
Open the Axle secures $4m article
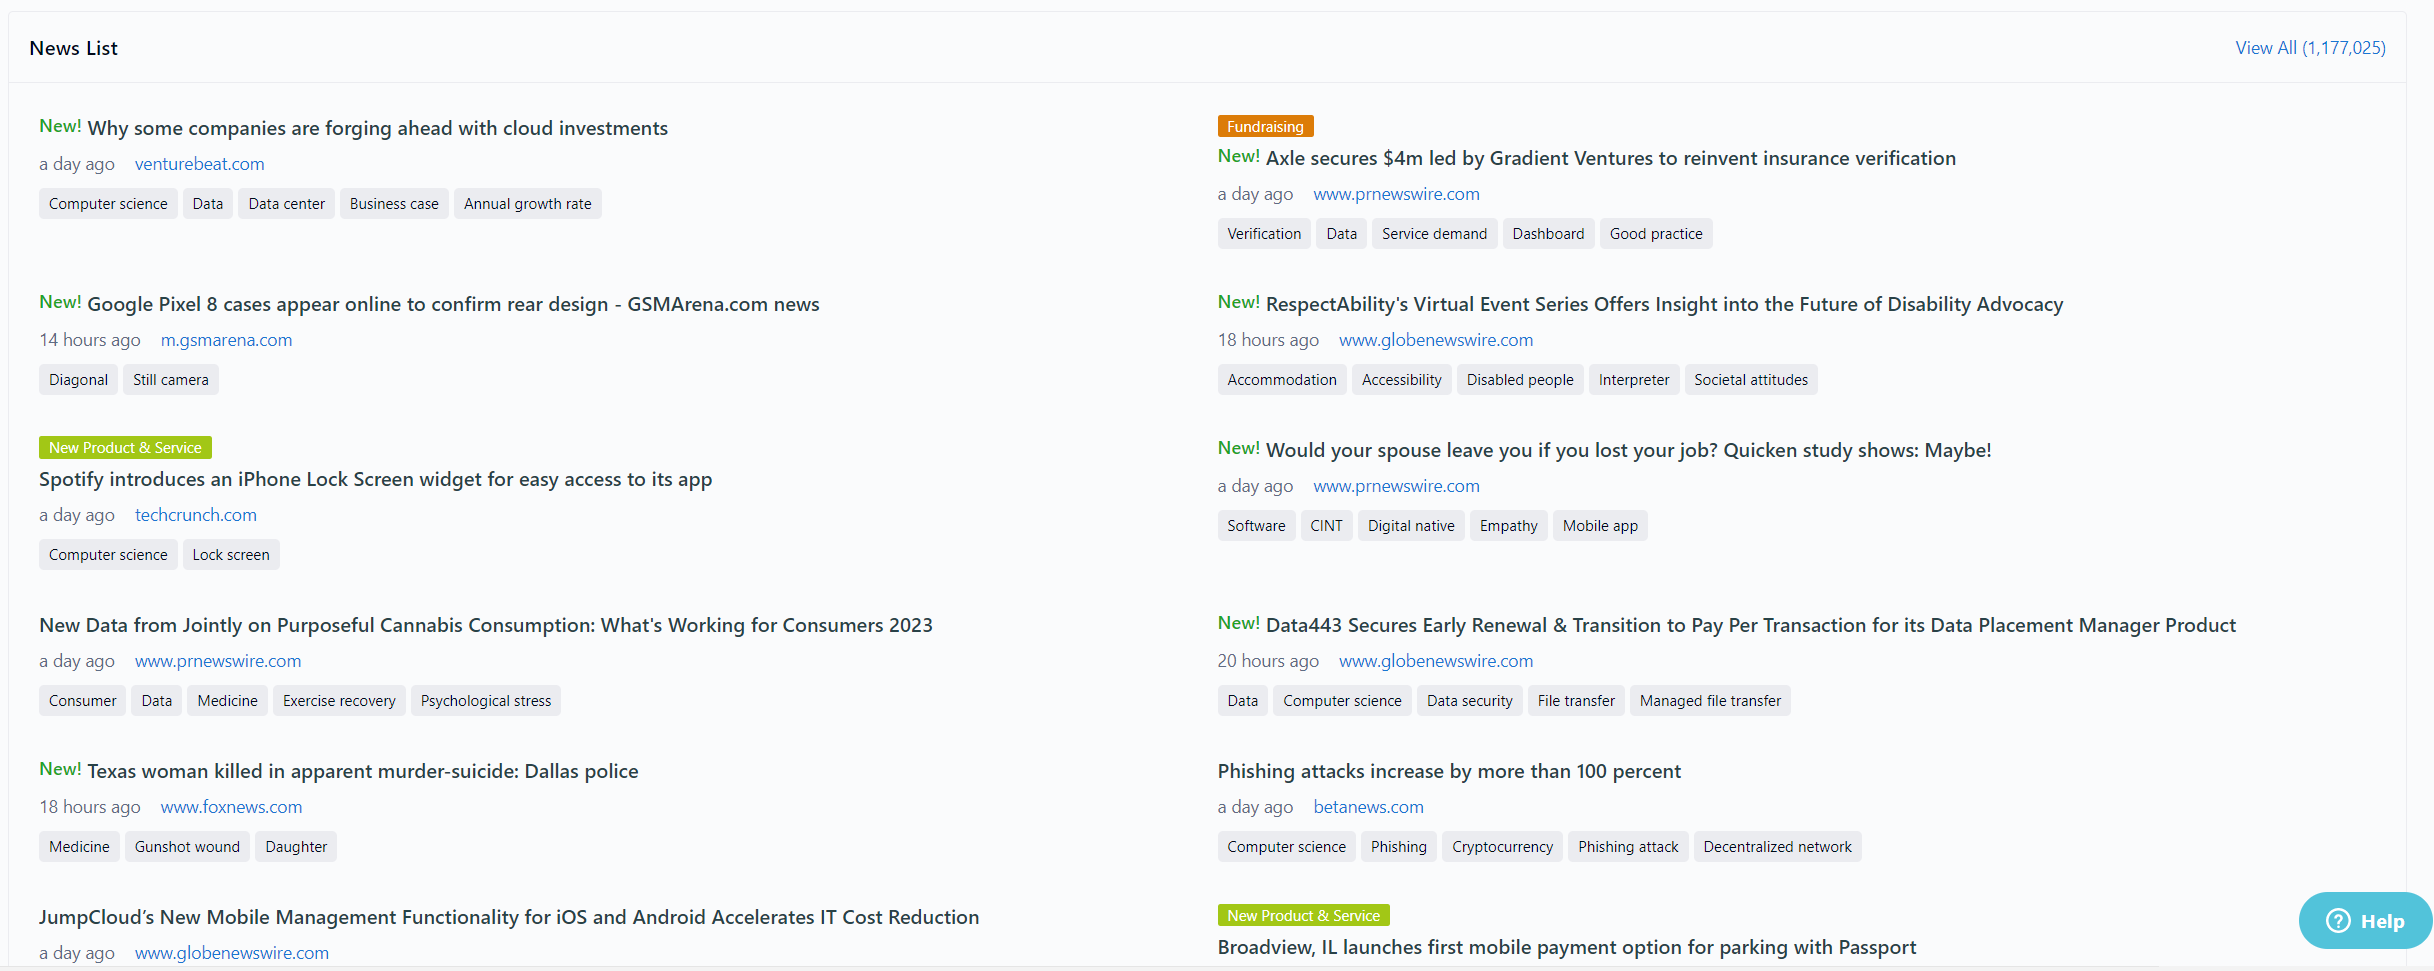click(1610, 158)
